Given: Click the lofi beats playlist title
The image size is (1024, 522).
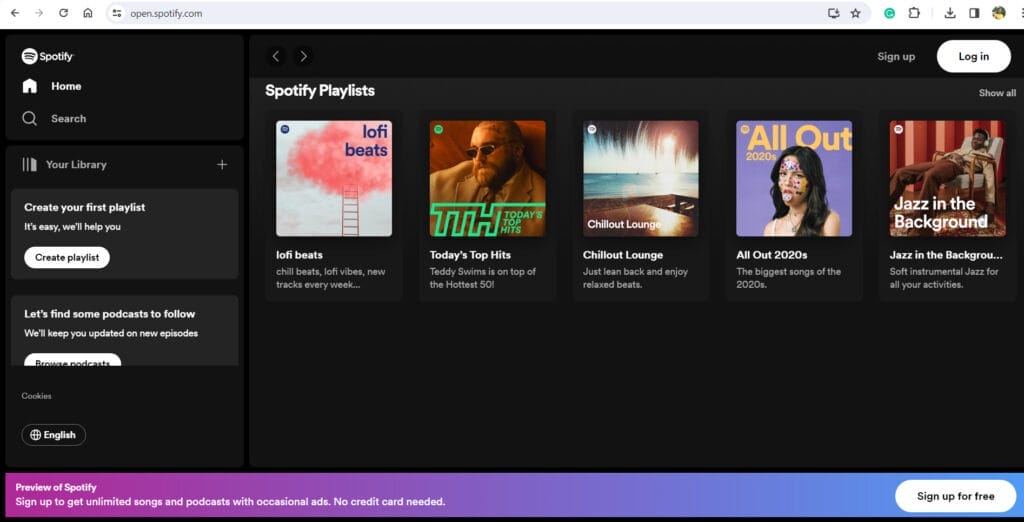Looking at the screenshot, I should [x=299, y=255].
